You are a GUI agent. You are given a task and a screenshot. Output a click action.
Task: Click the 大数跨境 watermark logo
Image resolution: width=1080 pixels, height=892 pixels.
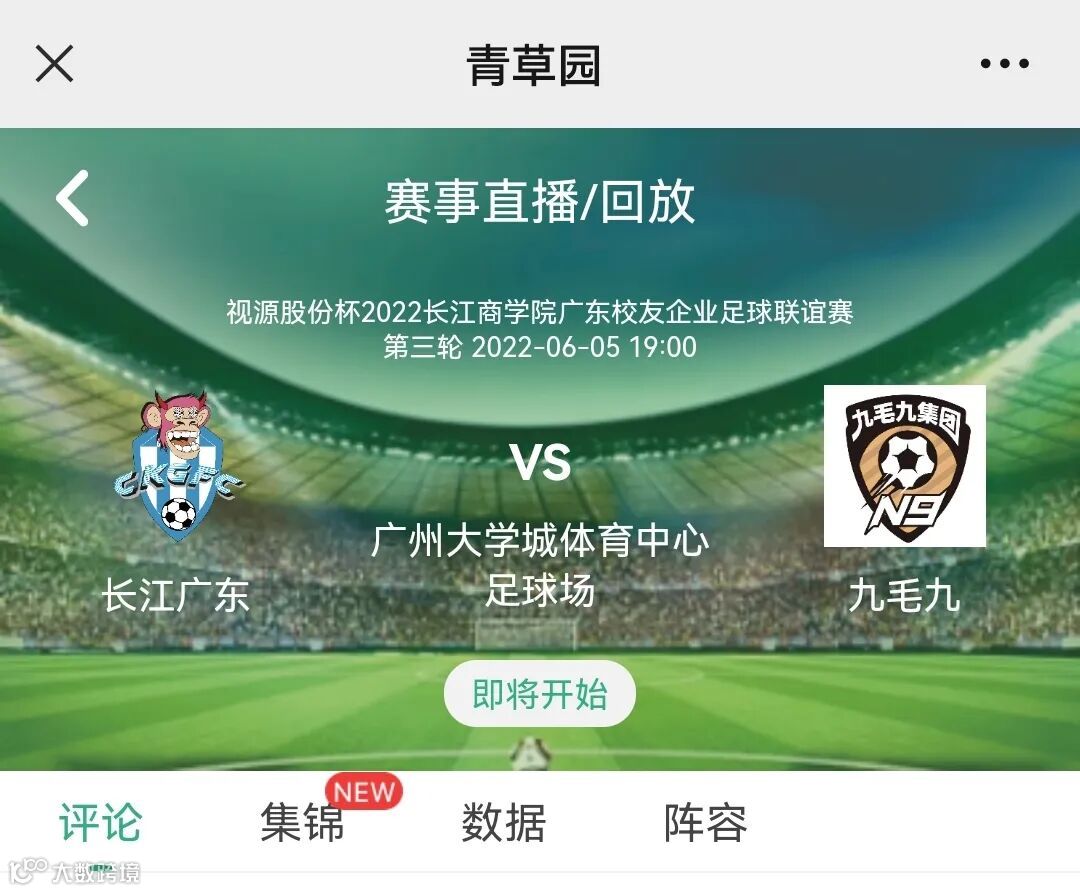[x=76, y=871]
